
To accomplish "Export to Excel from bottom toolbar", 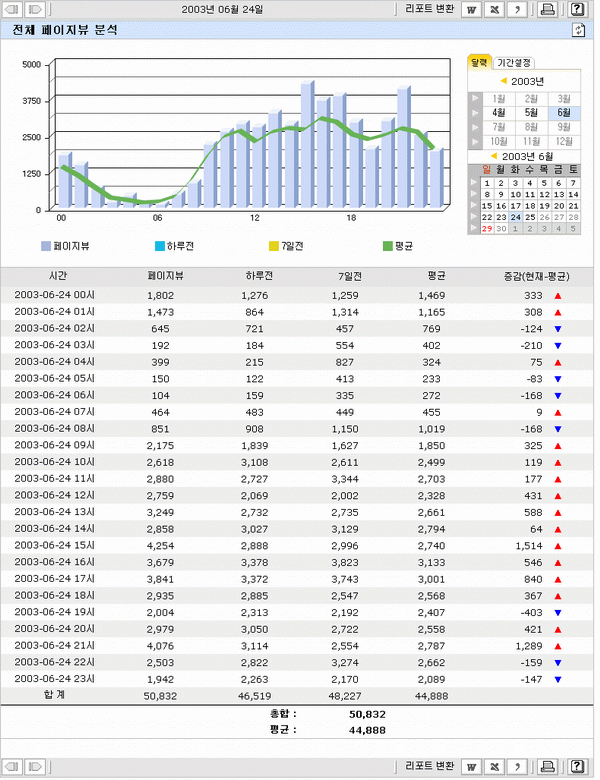I will [494, 766].
